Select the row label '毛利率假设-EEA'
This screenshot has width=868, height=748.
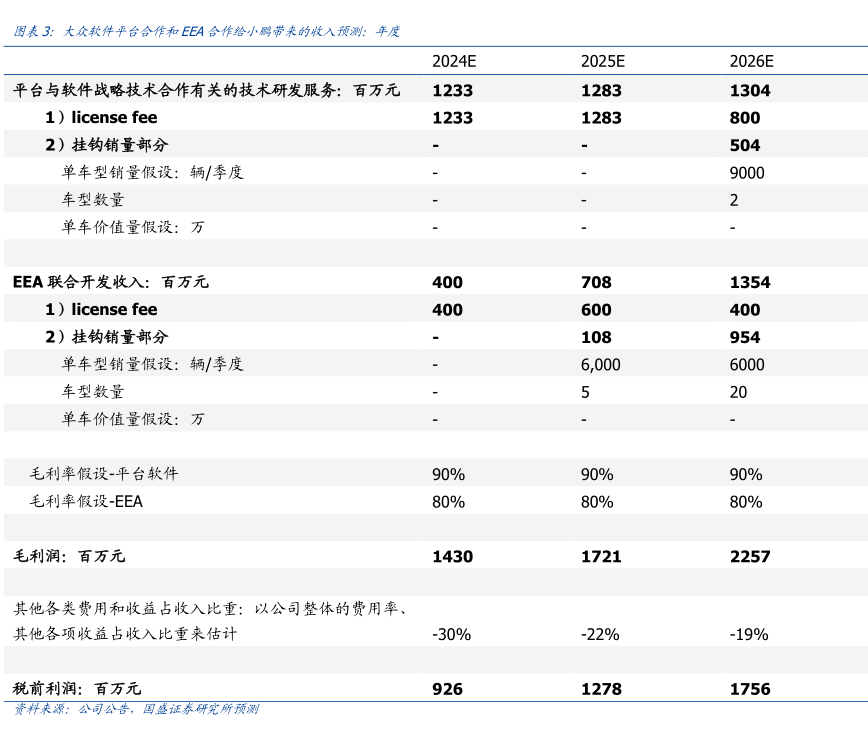point(86,501)
